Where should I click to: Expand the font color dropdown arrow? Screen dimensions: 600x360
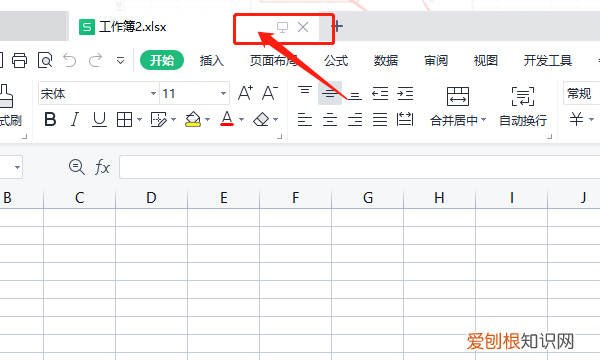pos(241,120)
